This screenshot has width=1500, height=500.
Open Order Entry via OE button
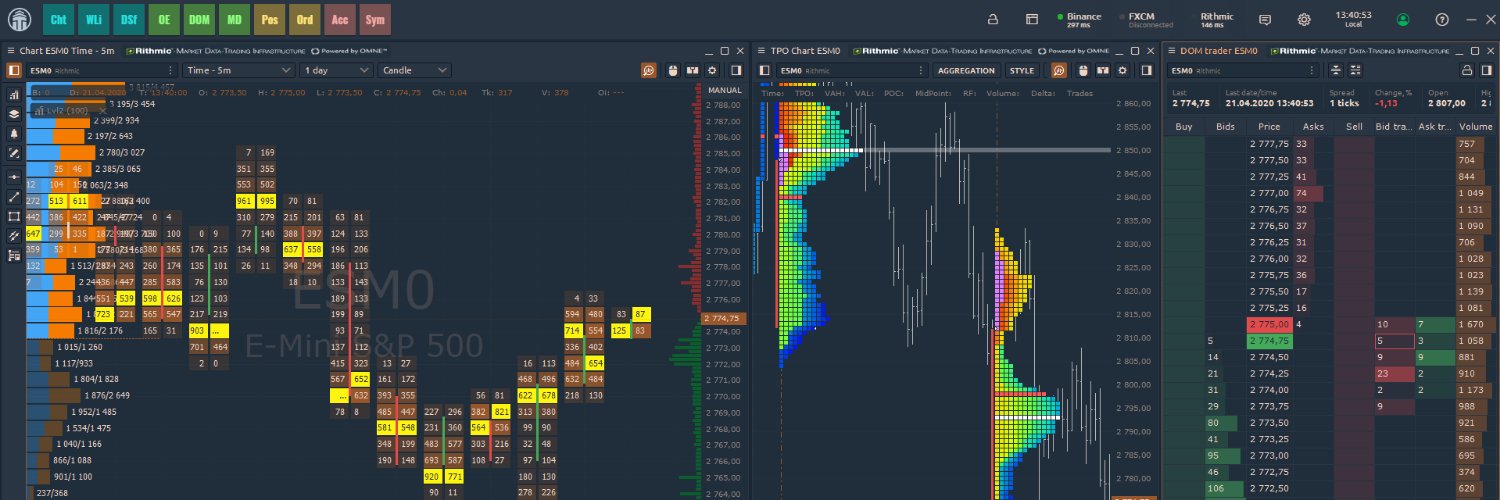point(164,19)
